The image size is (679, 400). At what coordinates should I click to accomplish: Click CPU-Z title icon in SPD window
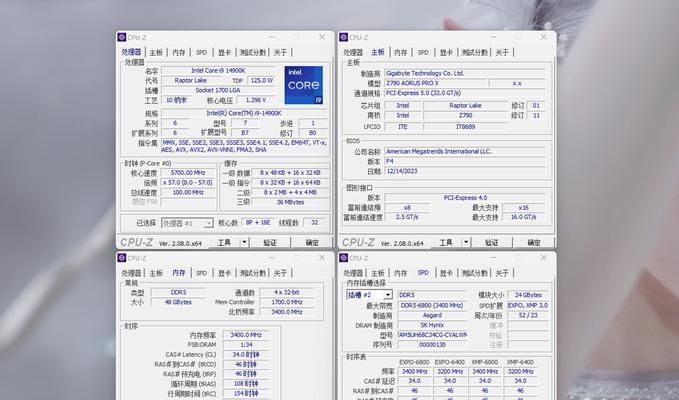tap(344, 258)
